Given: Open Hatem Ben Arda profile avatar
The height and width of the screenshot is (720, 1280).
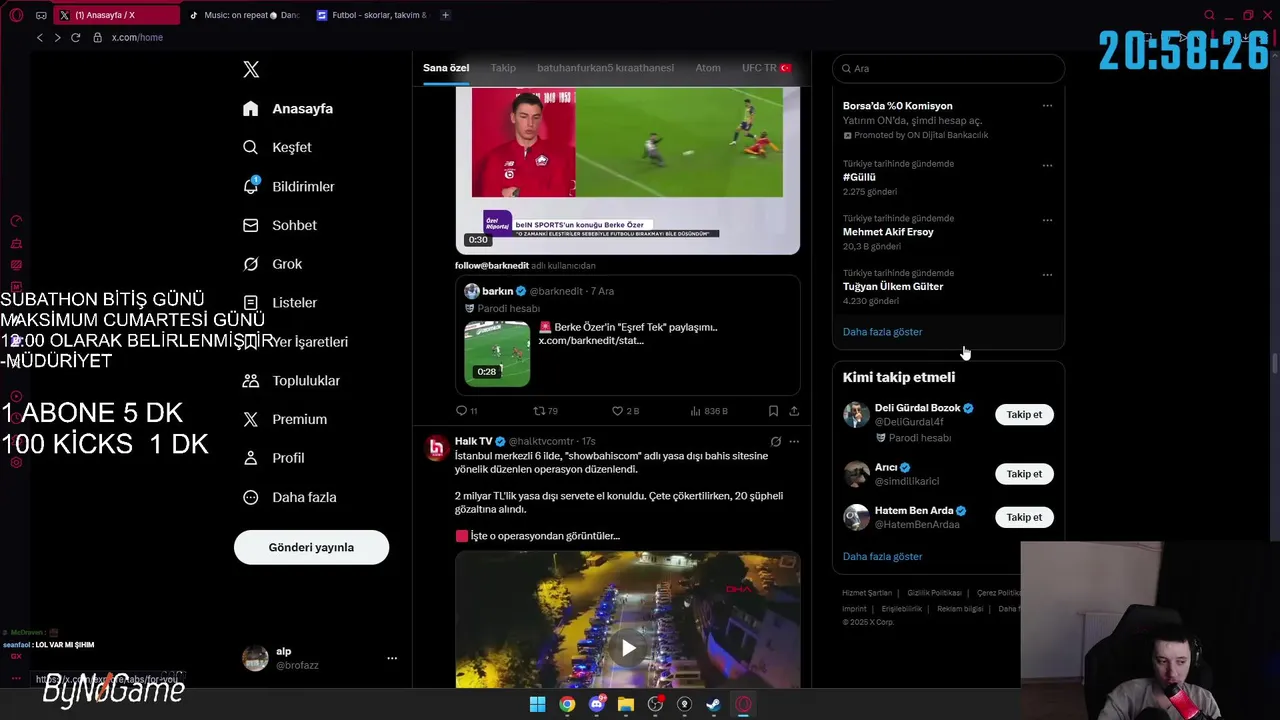Looking at the screenshot, I should (x=856, y=517).
